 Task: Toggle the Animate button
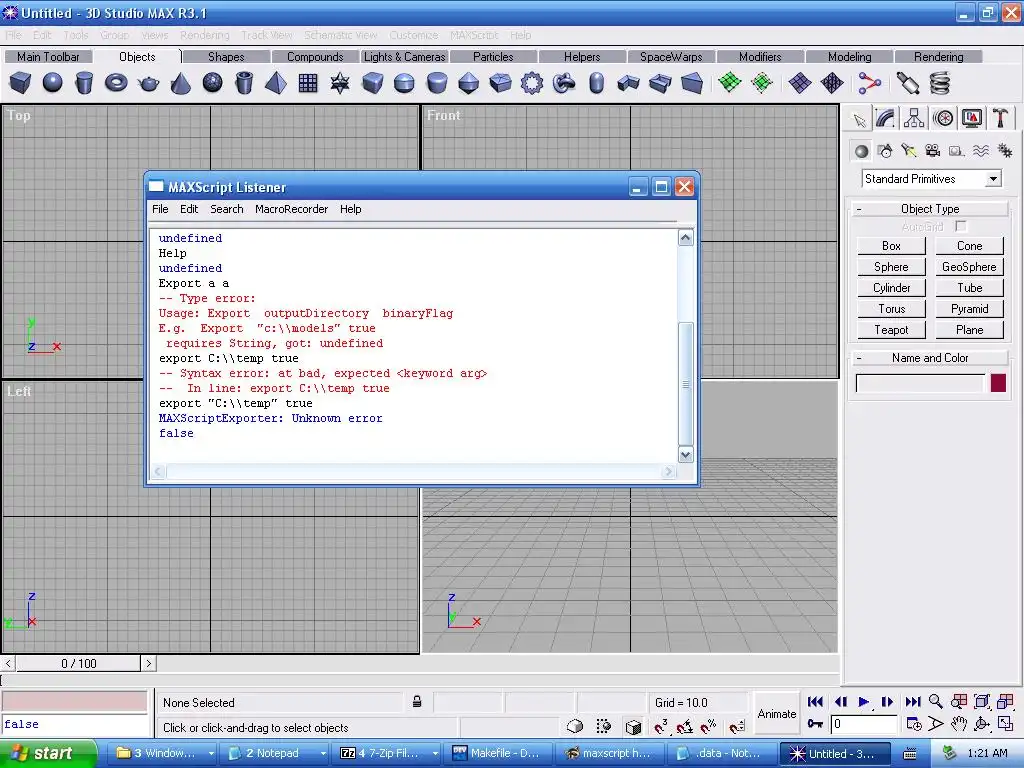click(x=776, y=713)
